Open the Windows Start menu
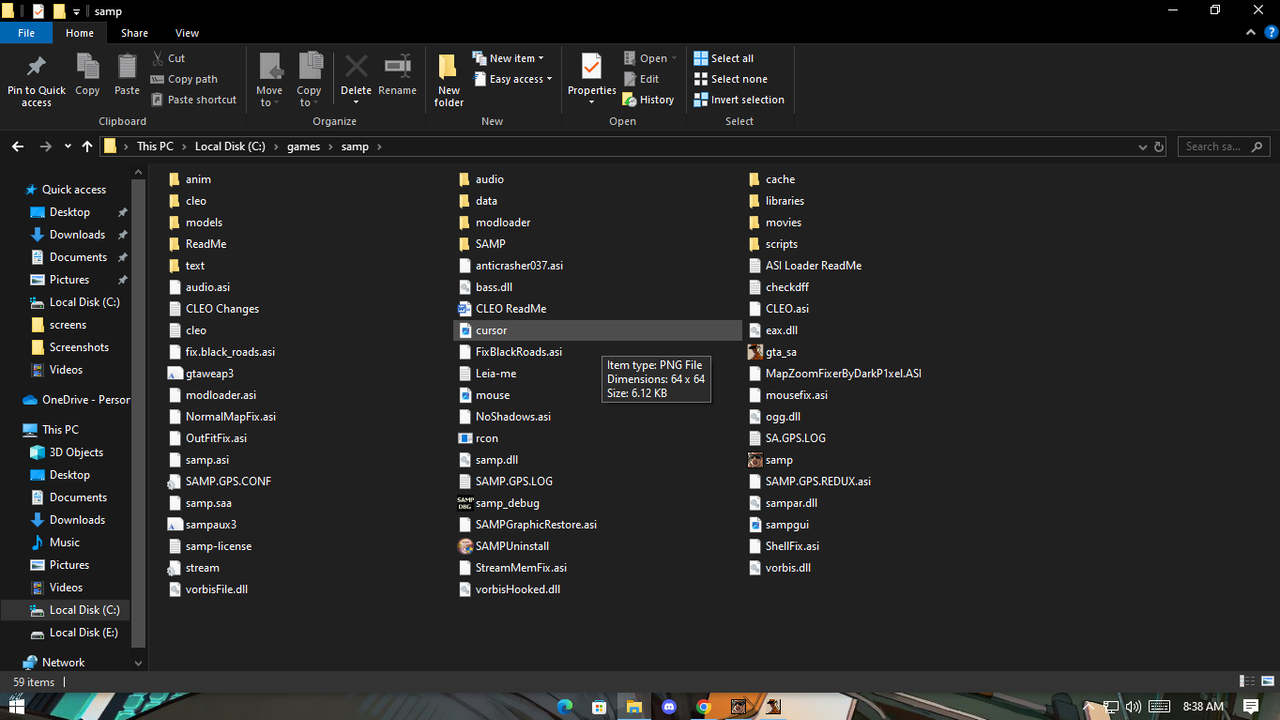The image size is (1280, 720). point(17,706)
